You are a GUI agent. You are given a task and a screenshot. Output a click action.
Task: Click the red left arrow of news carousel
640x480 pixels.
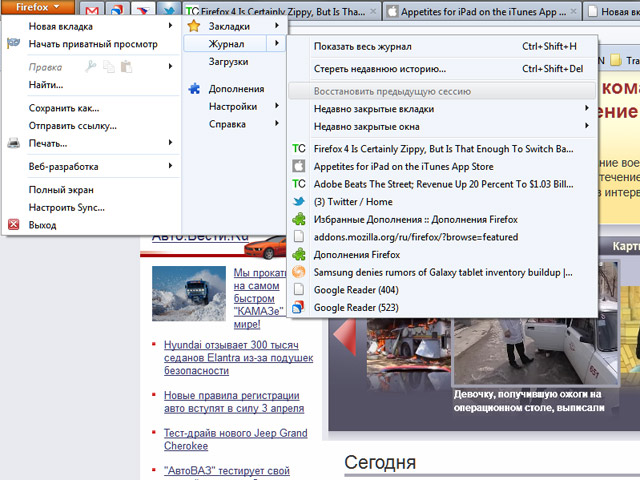[x=344, y=336]
